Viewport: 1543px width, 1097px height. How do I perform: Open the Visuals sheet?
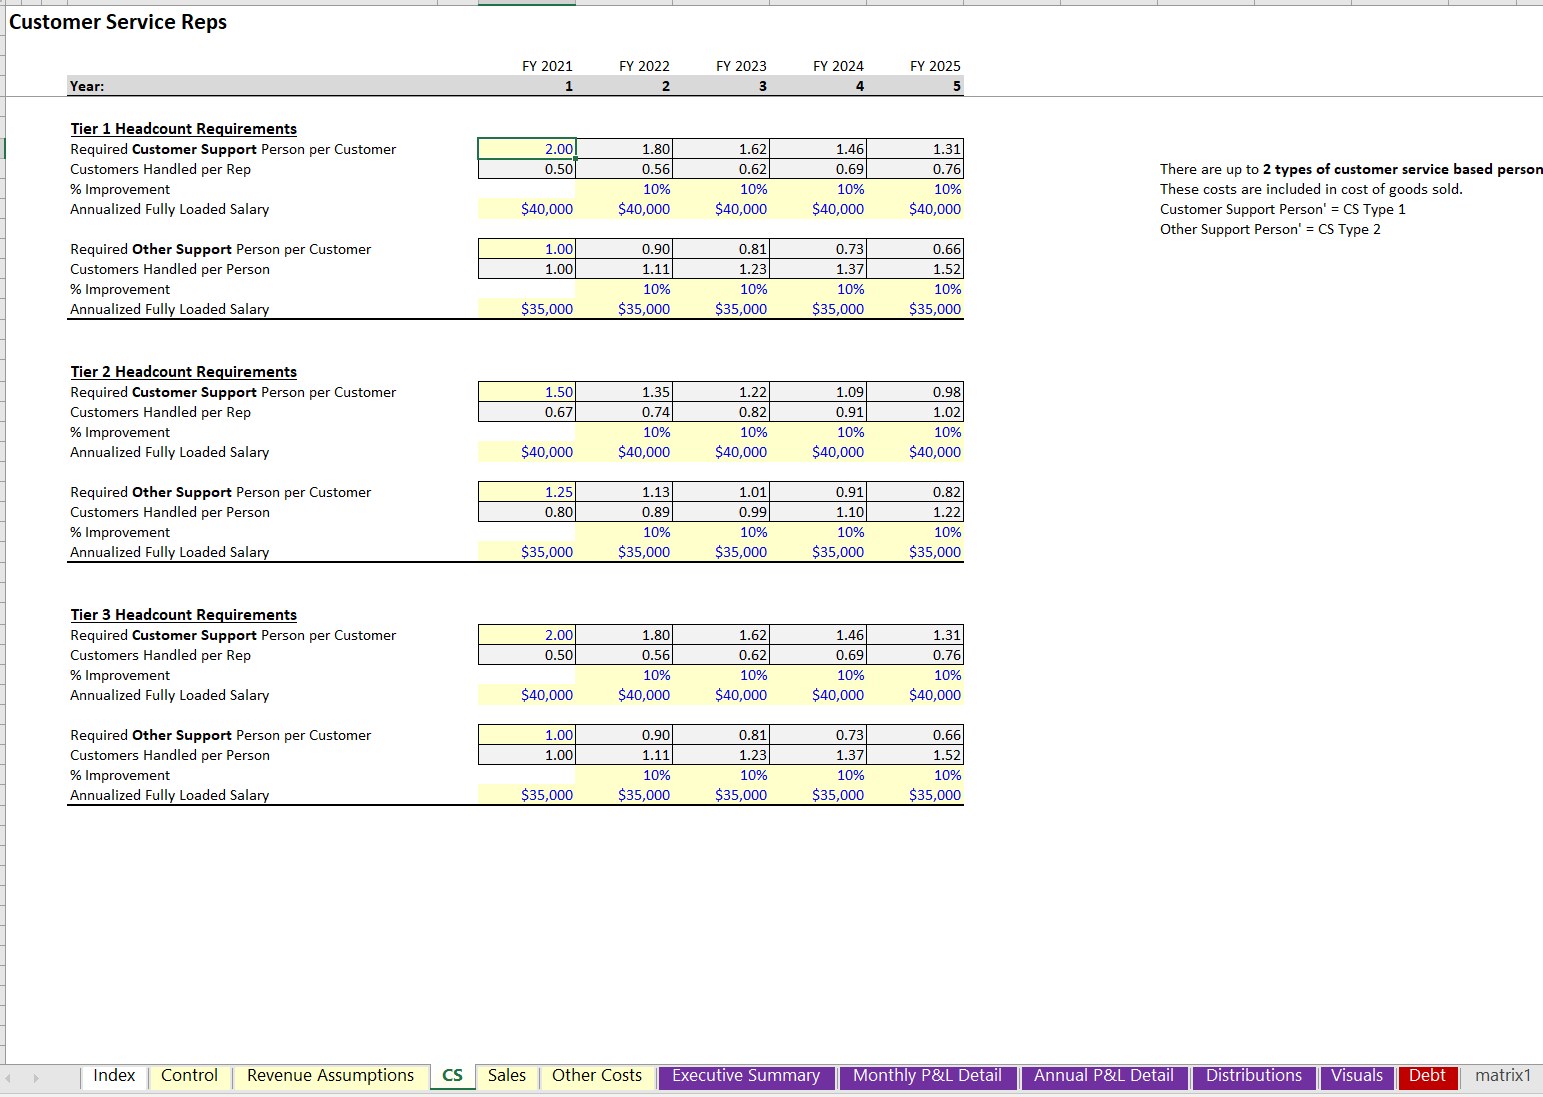point(1356,1076)
